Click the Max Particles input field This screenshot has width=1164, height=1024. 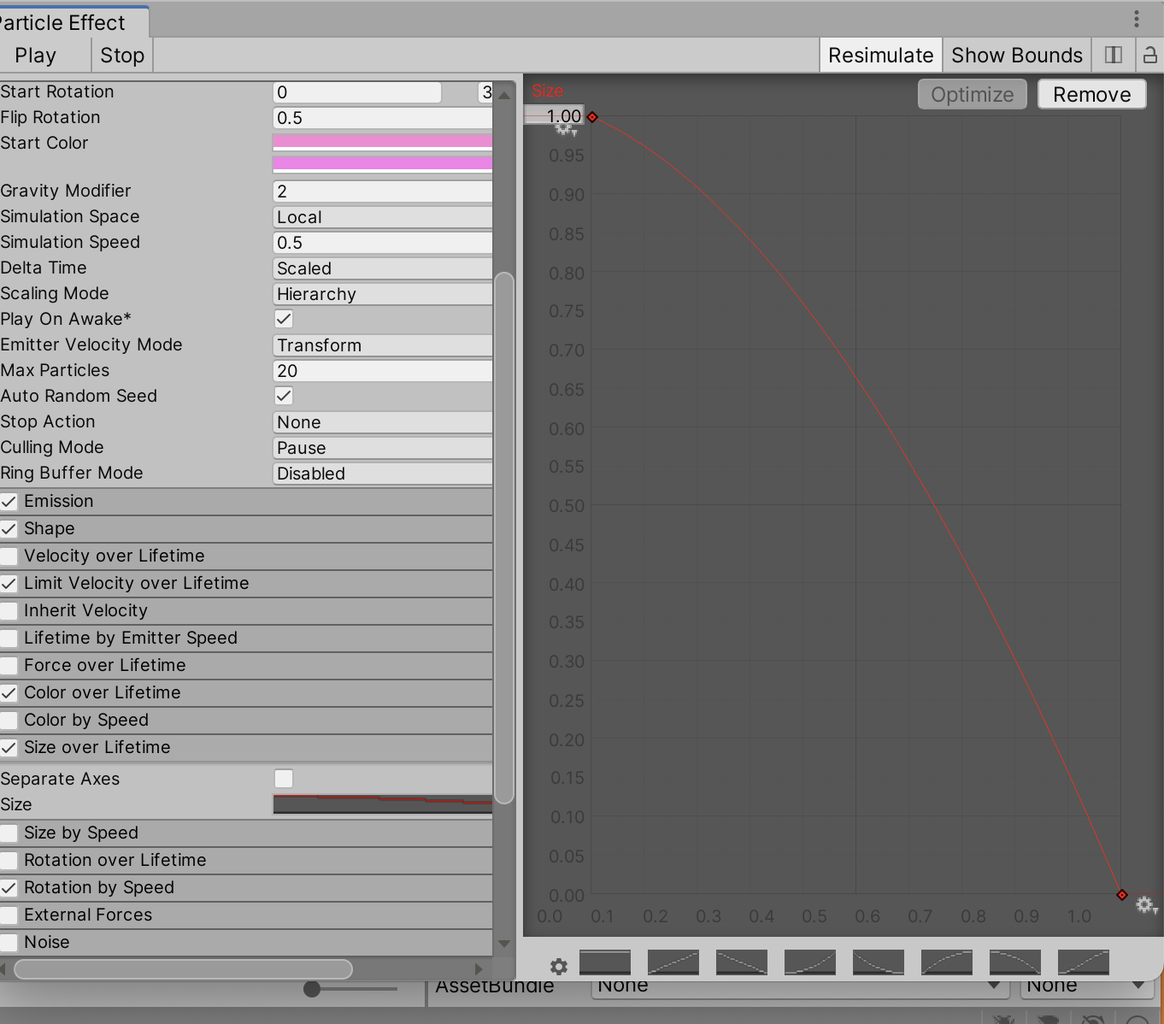tap(383, 370)
